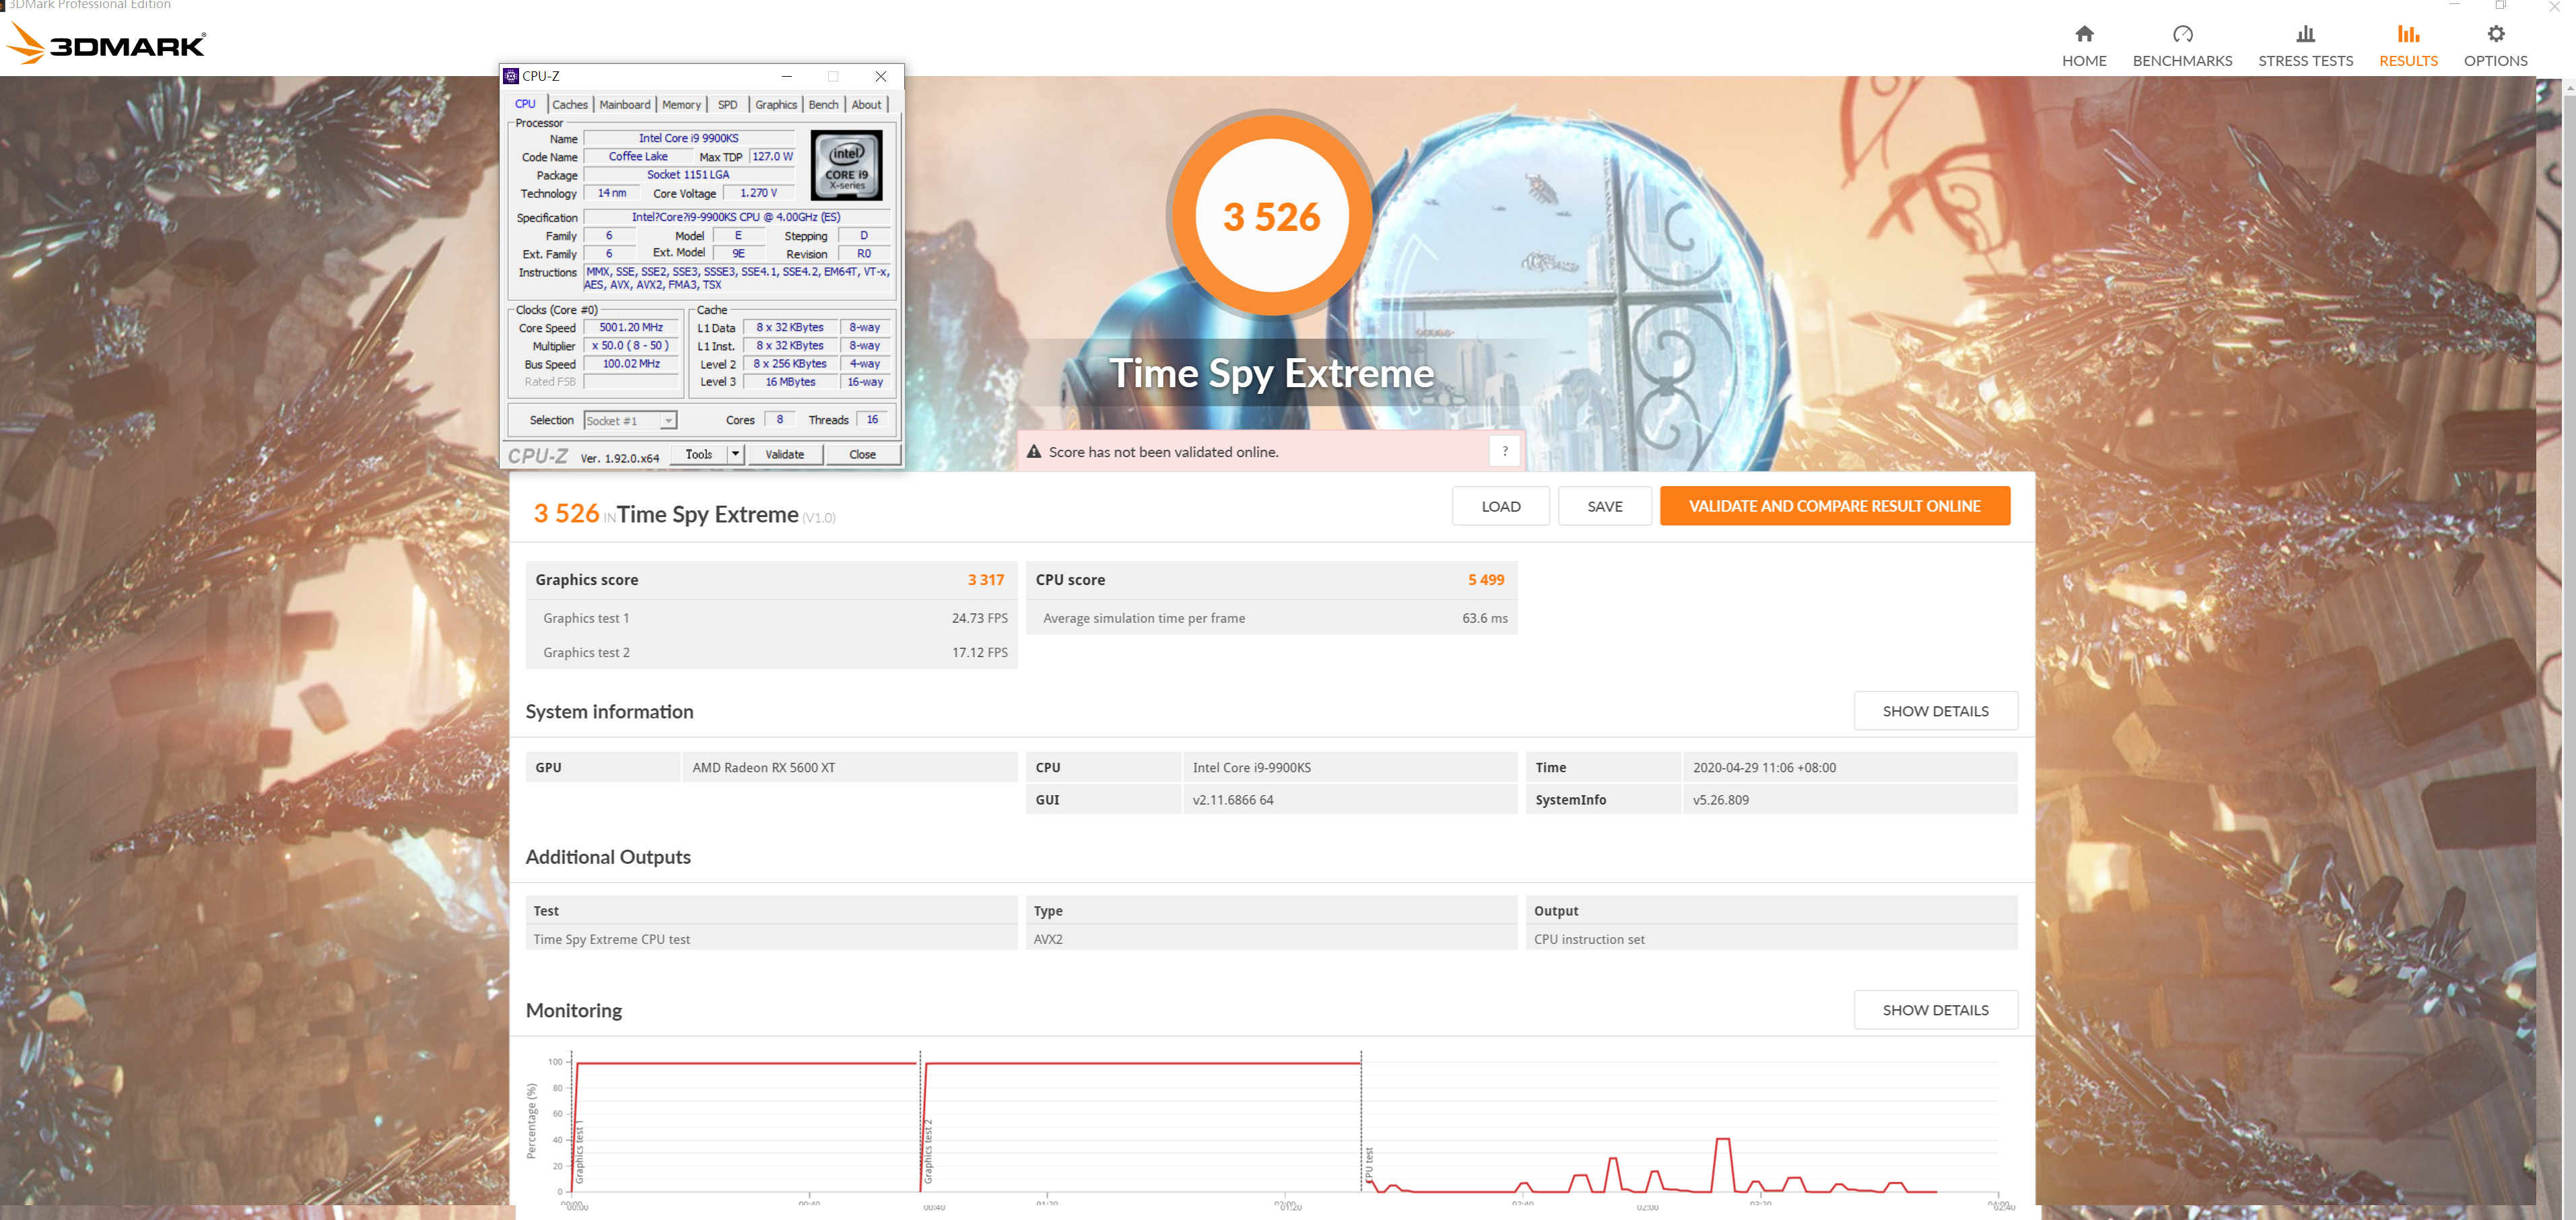
Task: Click the question mark help button
Action: [1504, 451]
